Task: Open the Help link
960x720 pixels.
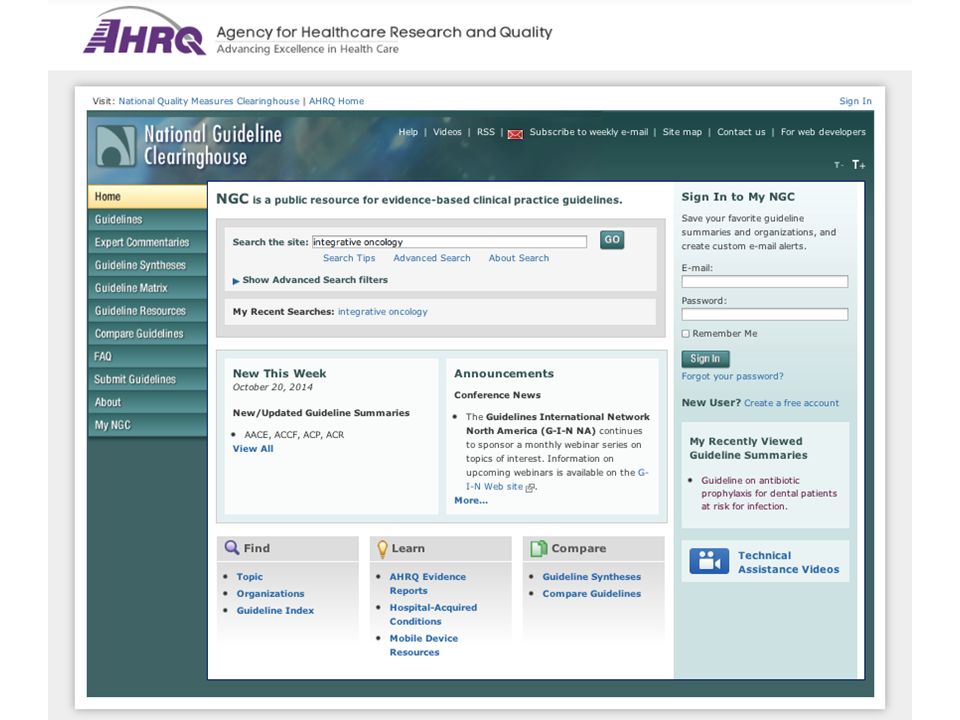Action: [x=408, y=132]
